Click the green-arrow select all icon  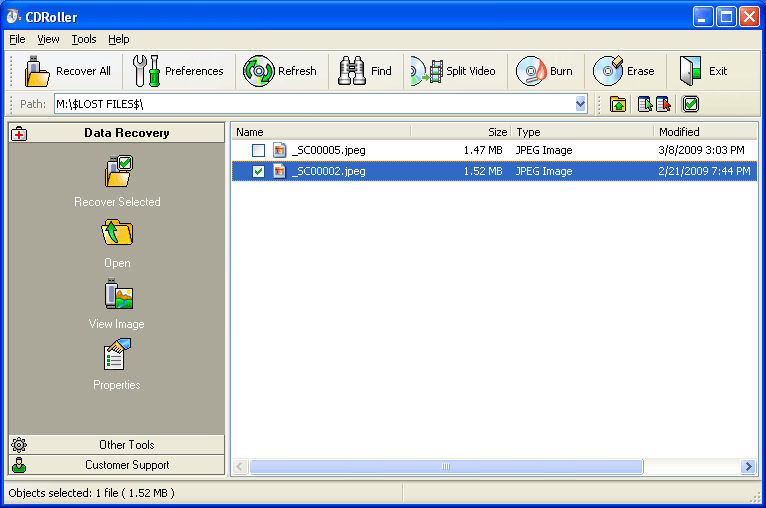pyautogui.click(x=645, y=104)
